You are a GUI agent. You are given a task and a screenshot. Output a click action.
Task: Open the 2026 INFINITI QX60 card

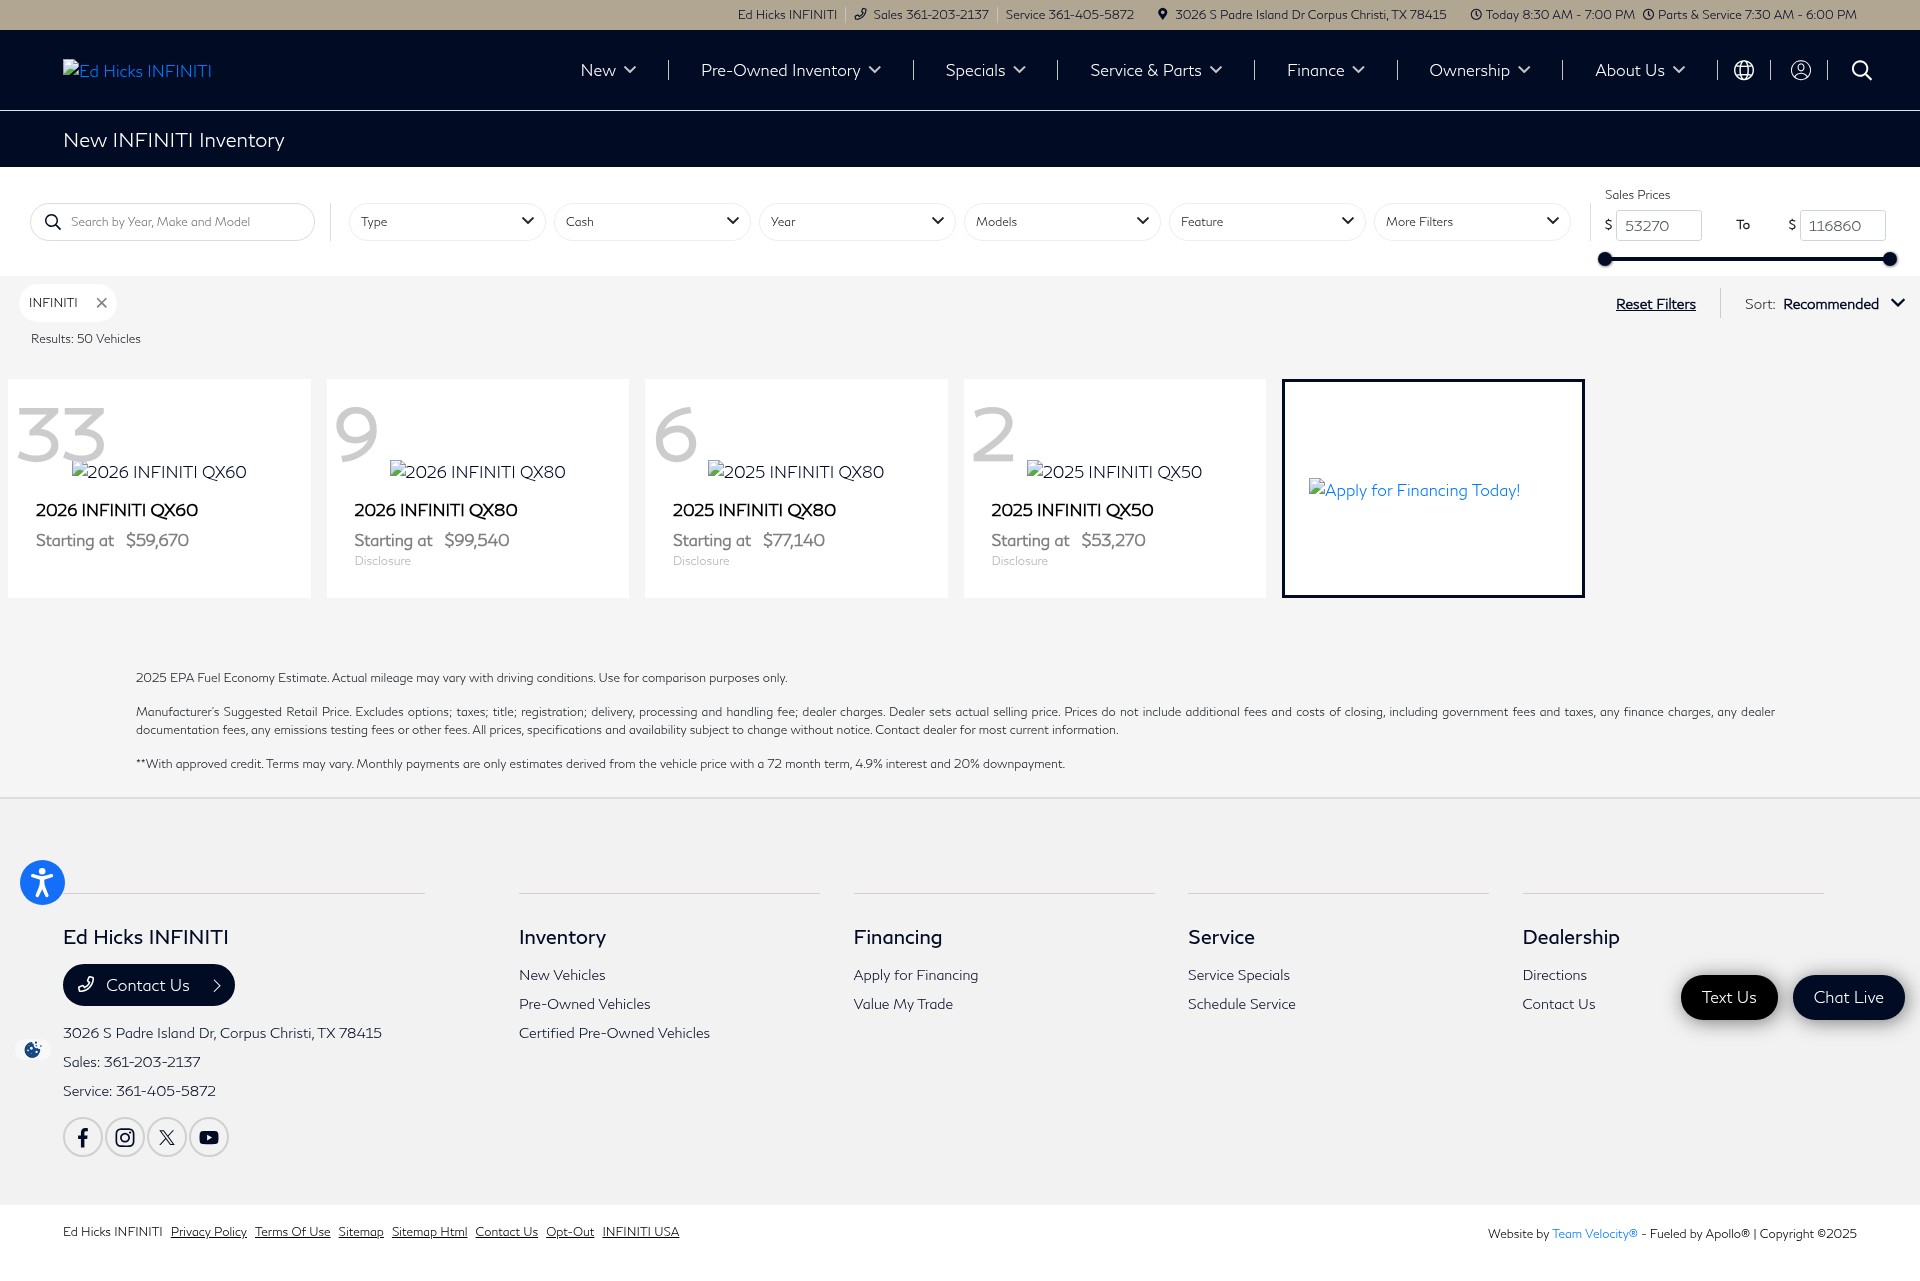pos(159,488)
